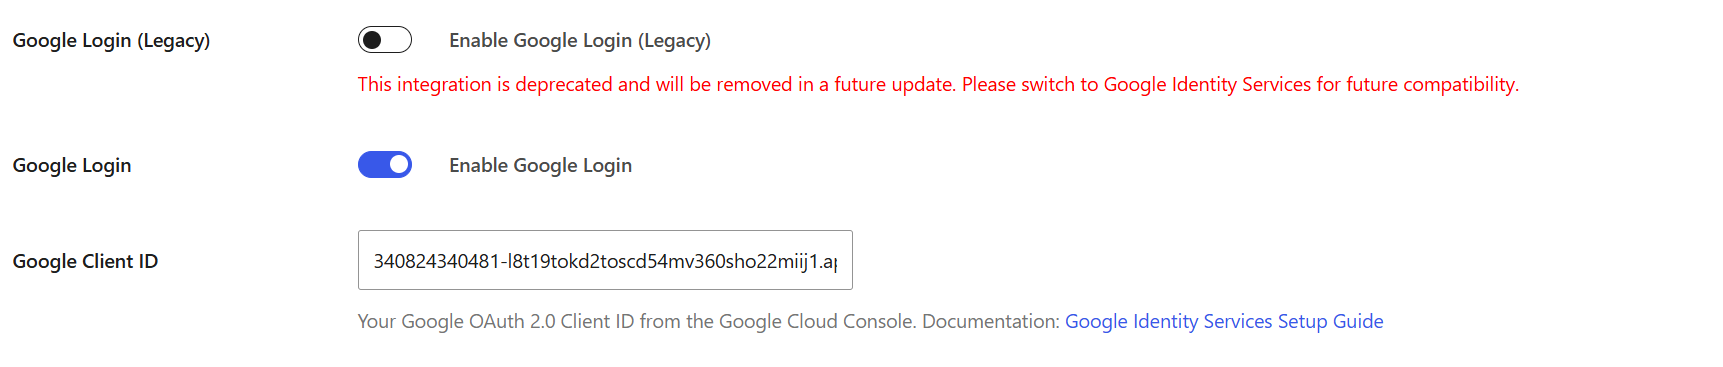The height and width of the screenshot is (367, 1723).
Task: Enable the Google Login (Legacy) toggle switch
Action: (385, 40)
